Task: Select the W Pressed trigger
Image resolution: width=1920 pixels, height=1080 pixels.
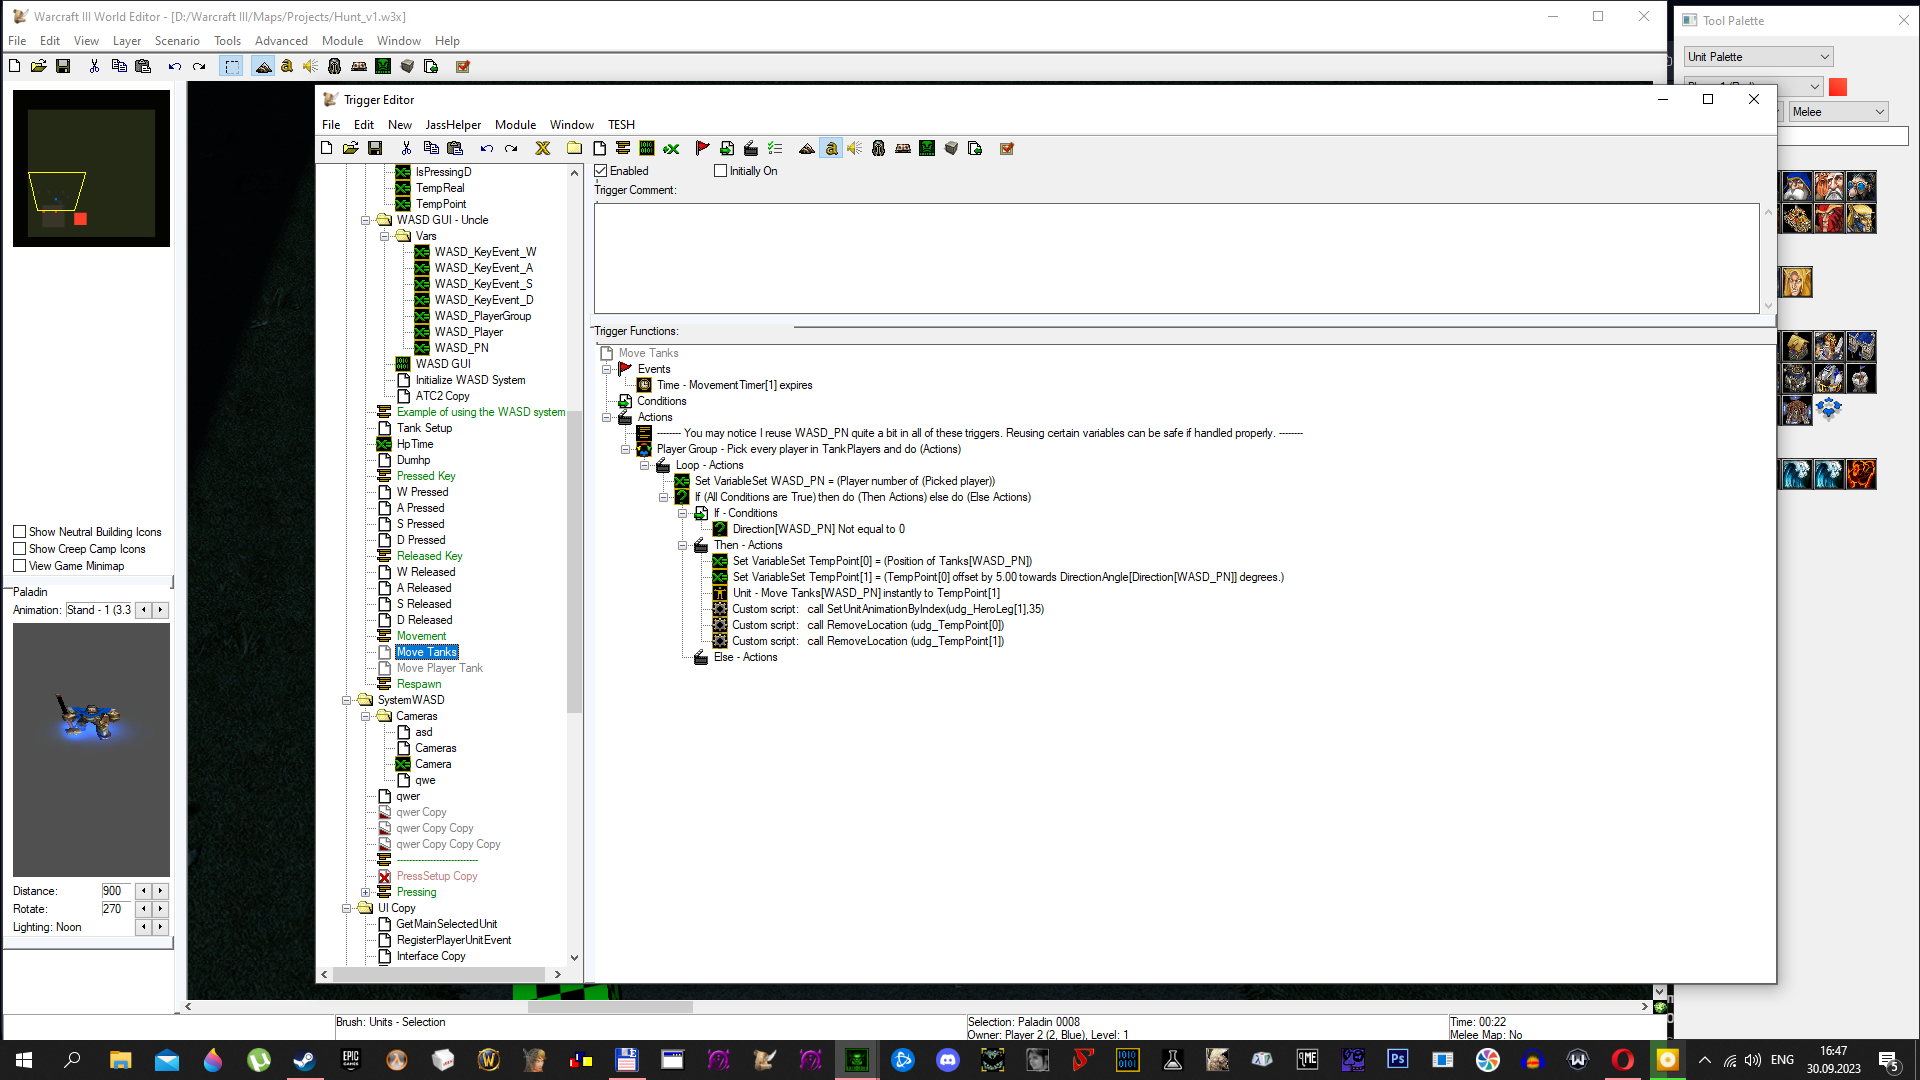Action: coord(422,492)
